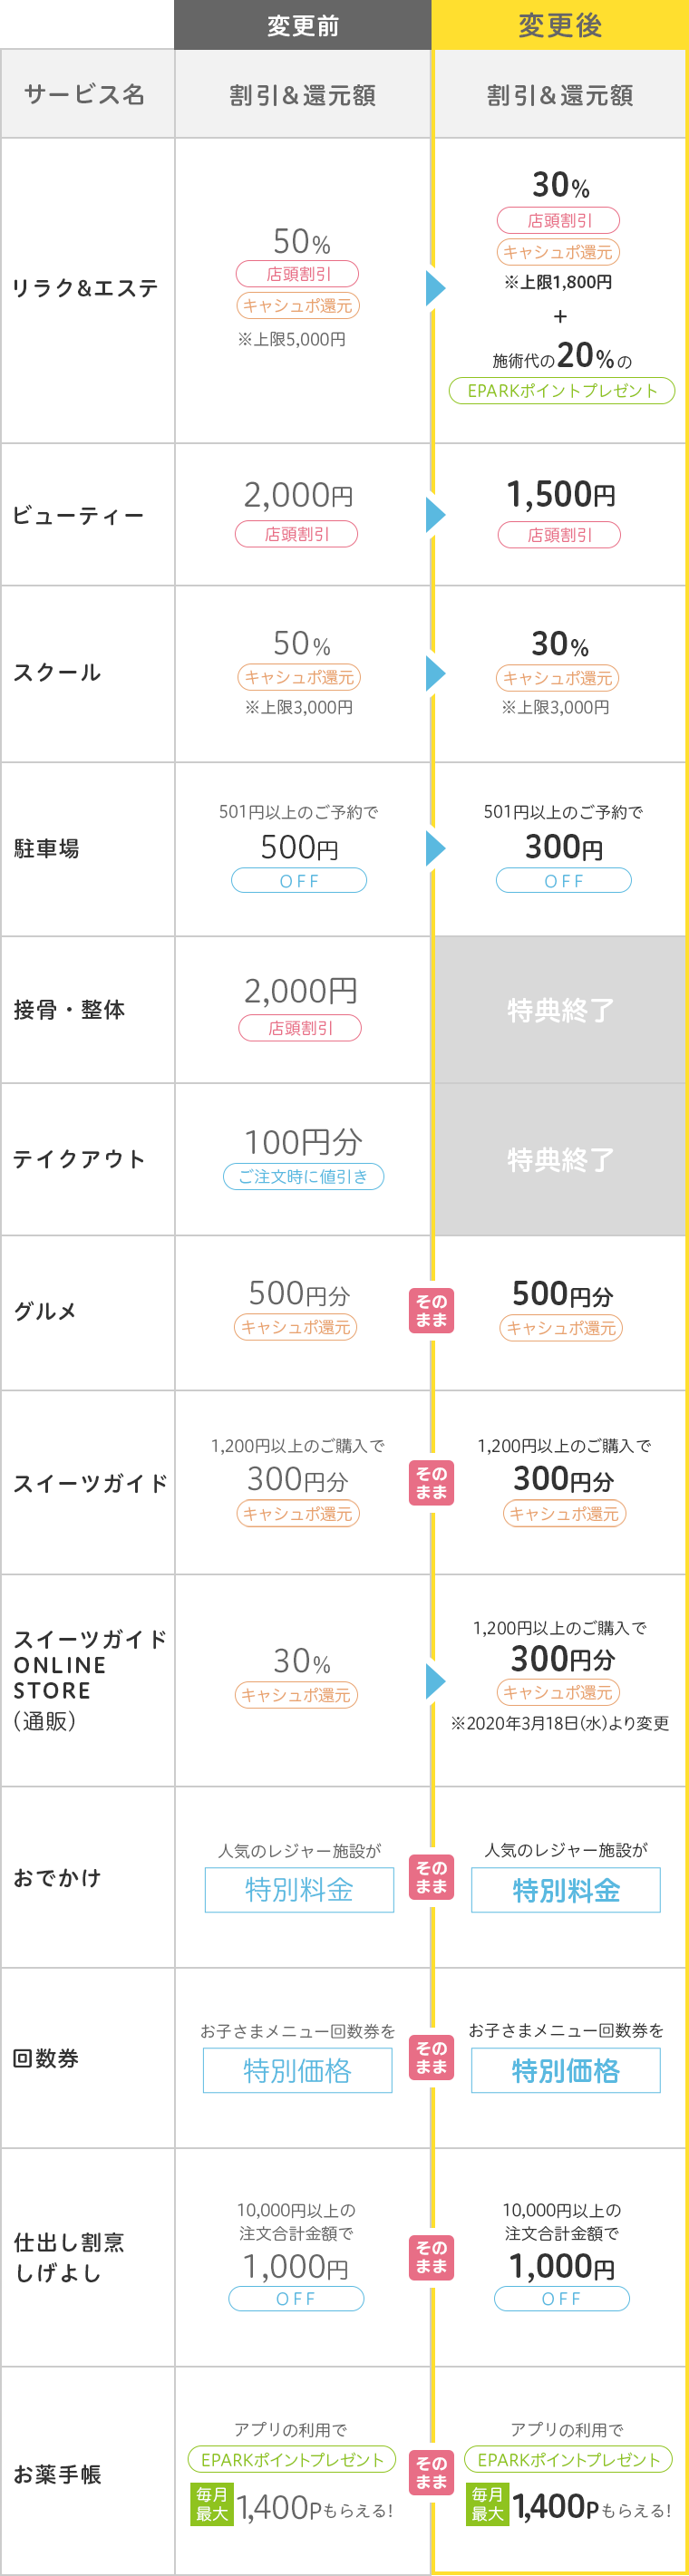Click the サービス名 header cell
Image resolution: width=689 pixels, height=2576 pixels.
pyautogui.click(x=88, y=94)
